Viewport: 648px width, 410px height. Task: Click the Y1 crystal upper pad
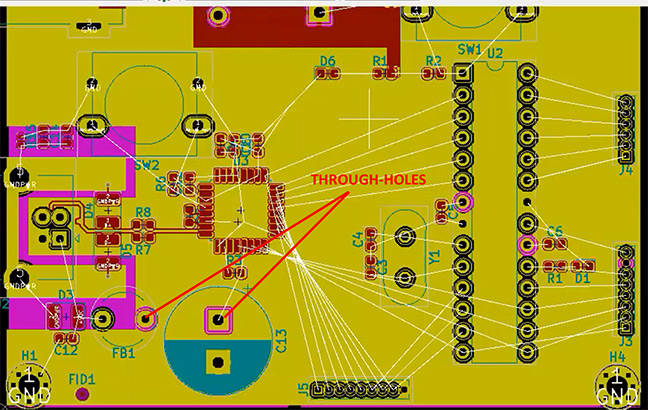406,238
